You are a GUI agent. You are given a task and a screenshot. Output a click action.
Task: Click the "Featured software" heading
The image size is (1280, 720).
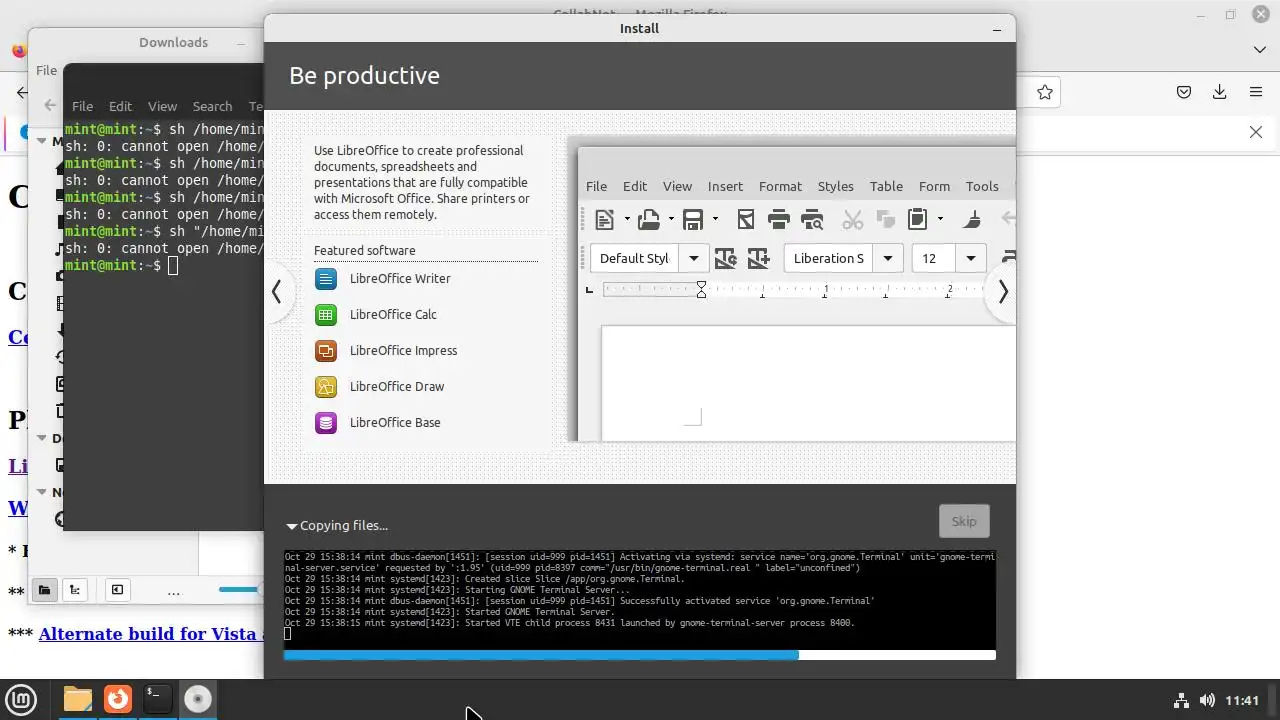click(x=364, y=251)
